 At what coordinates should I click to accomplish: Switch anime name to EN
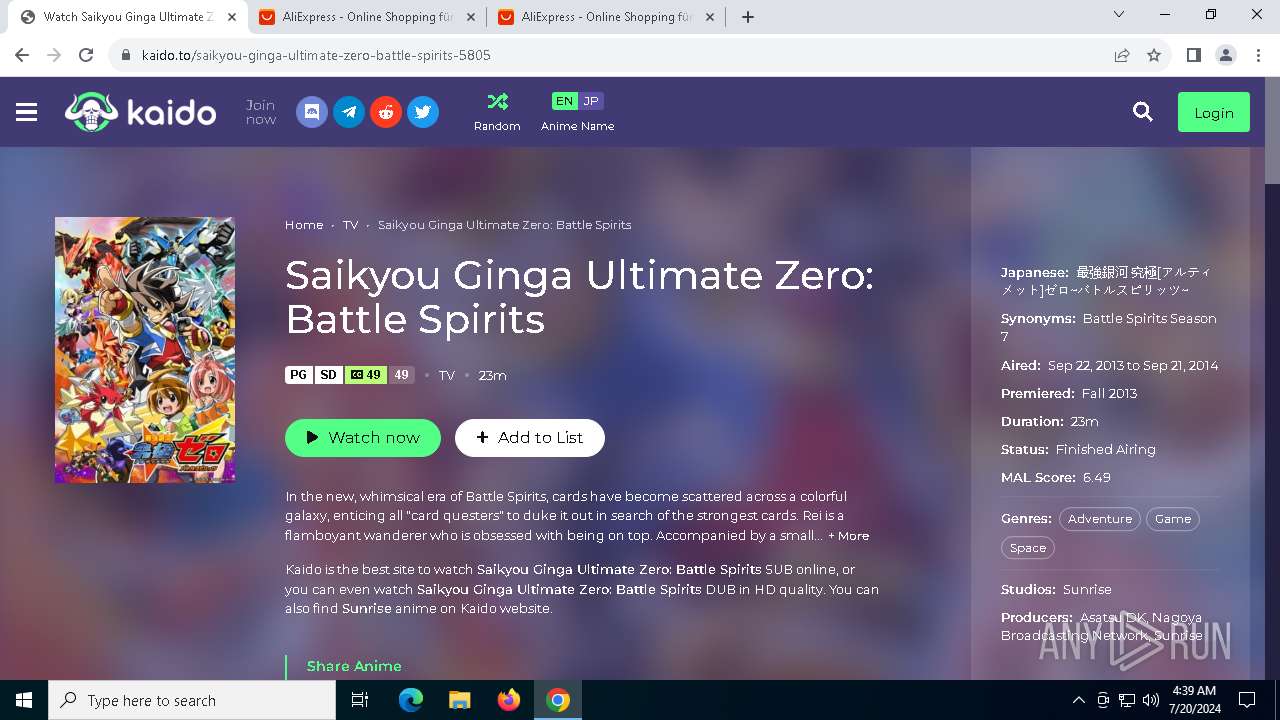pyautogui.click(x=565, y=101)
